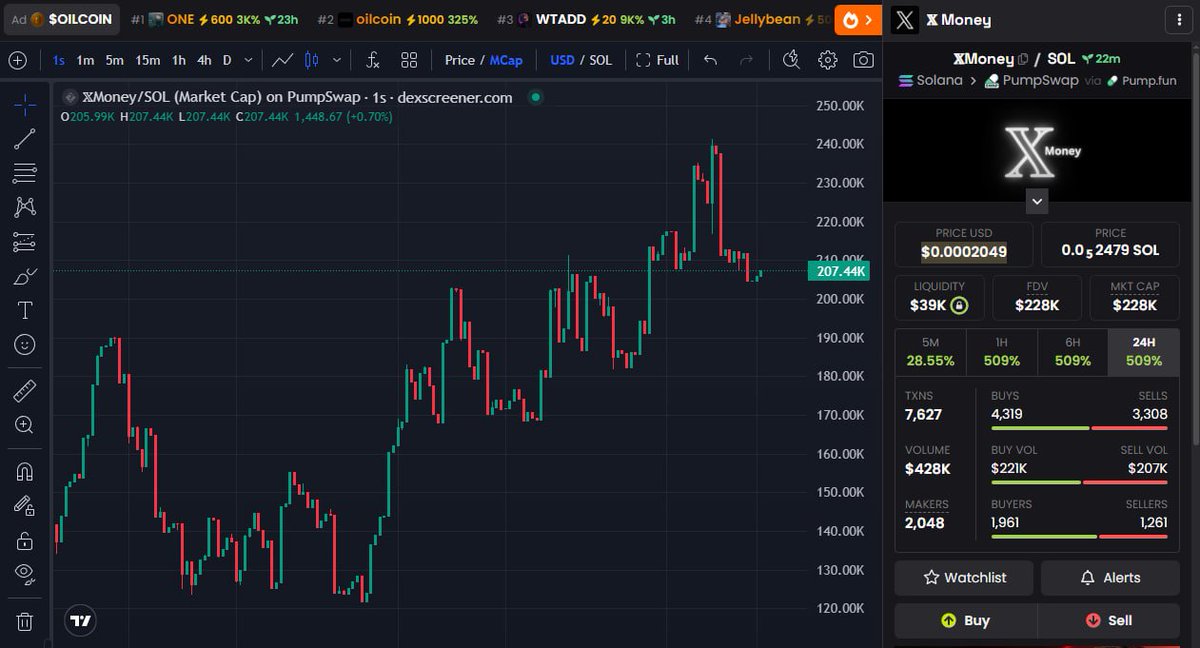1200x648 pixels.
Task: Activate the zoom in tool
Action: click(25, 425)
